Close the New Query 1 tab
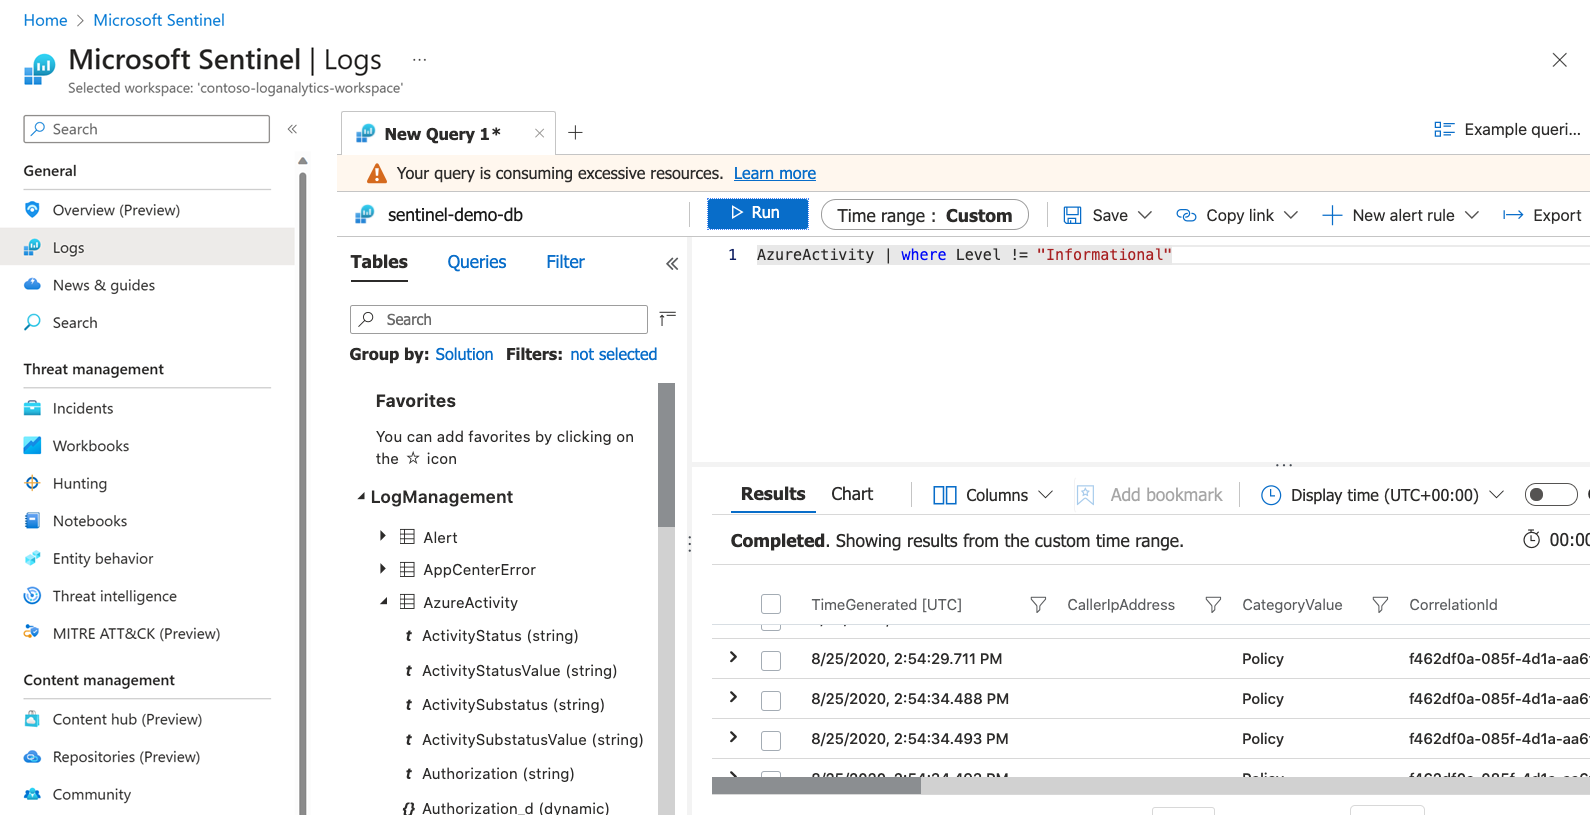 pos(539,133)
